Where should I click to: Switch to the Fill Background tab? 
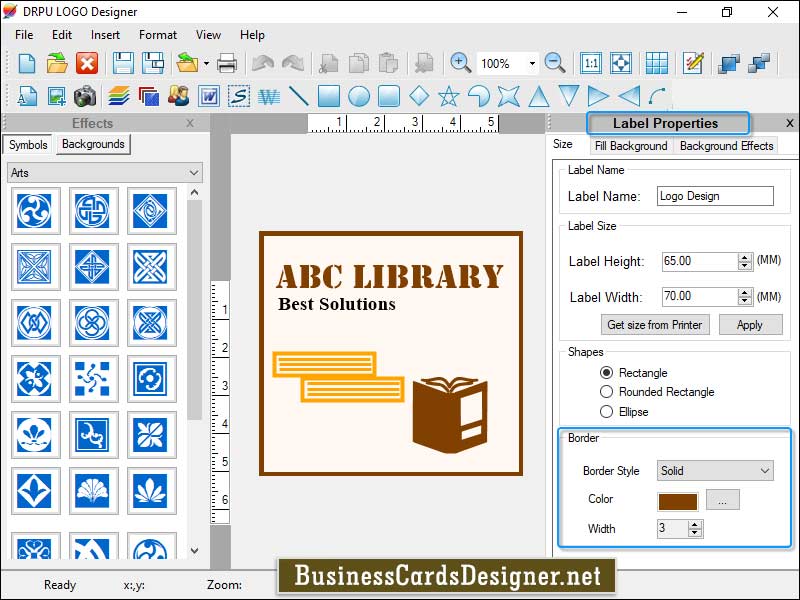[630, 146]
